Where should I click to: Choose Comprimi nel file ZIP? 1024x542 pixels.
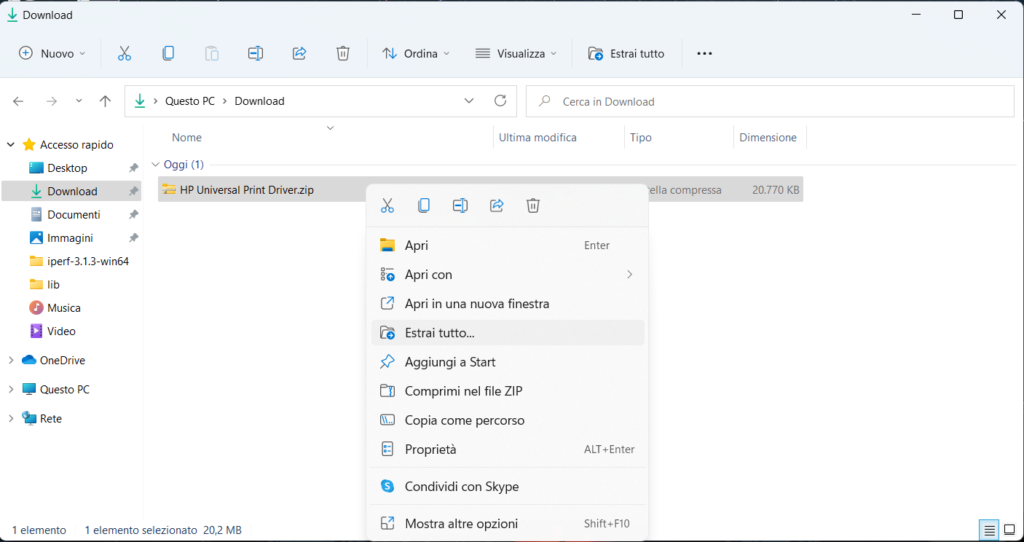click(507, 391)
